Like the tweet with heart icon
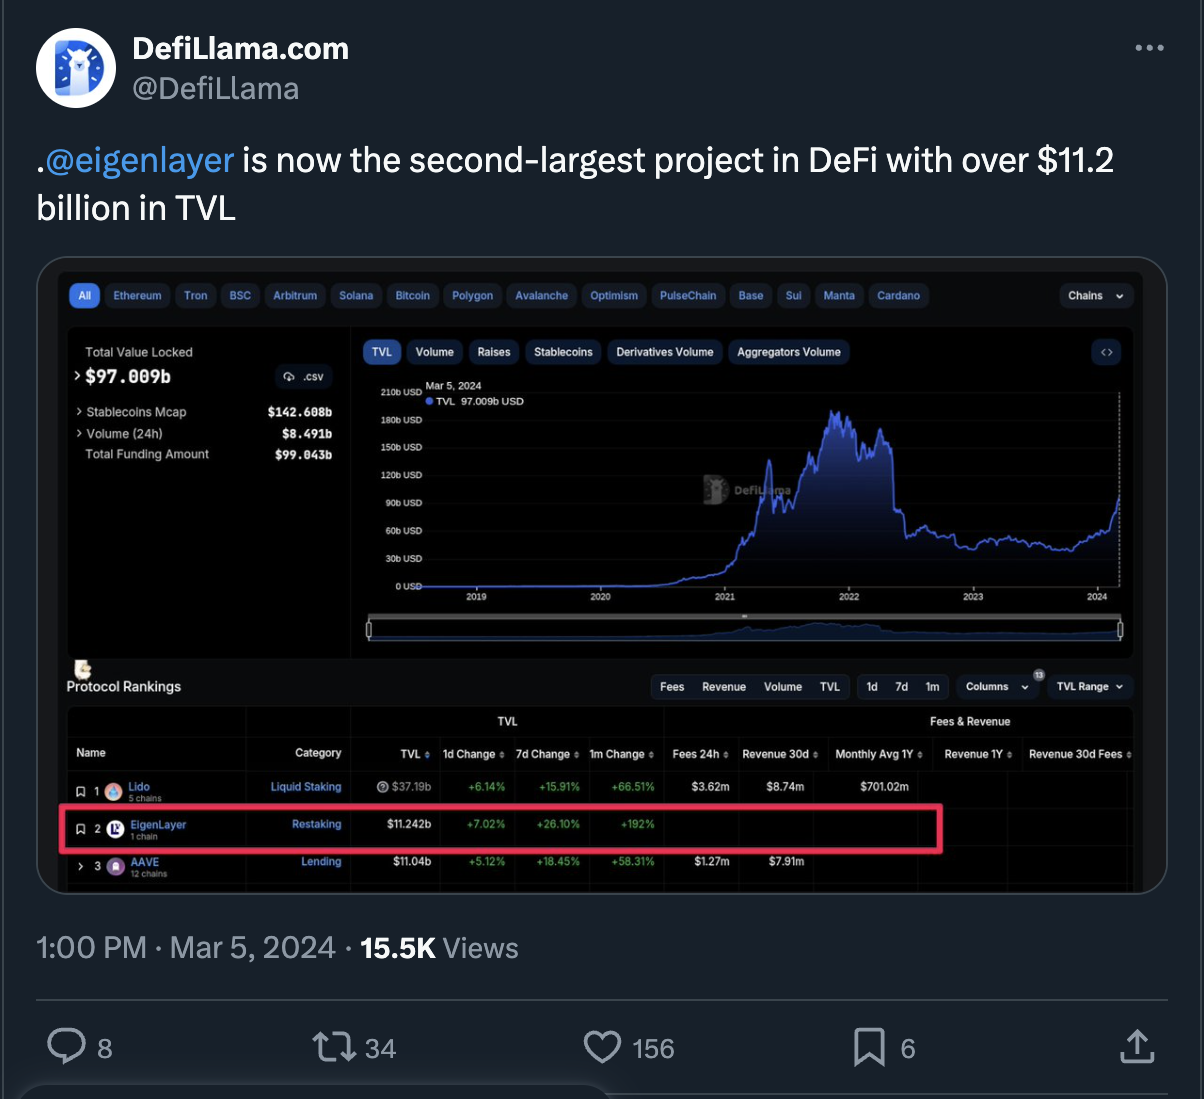This screenshot has width=1204, height=1099. [602, 1047]
